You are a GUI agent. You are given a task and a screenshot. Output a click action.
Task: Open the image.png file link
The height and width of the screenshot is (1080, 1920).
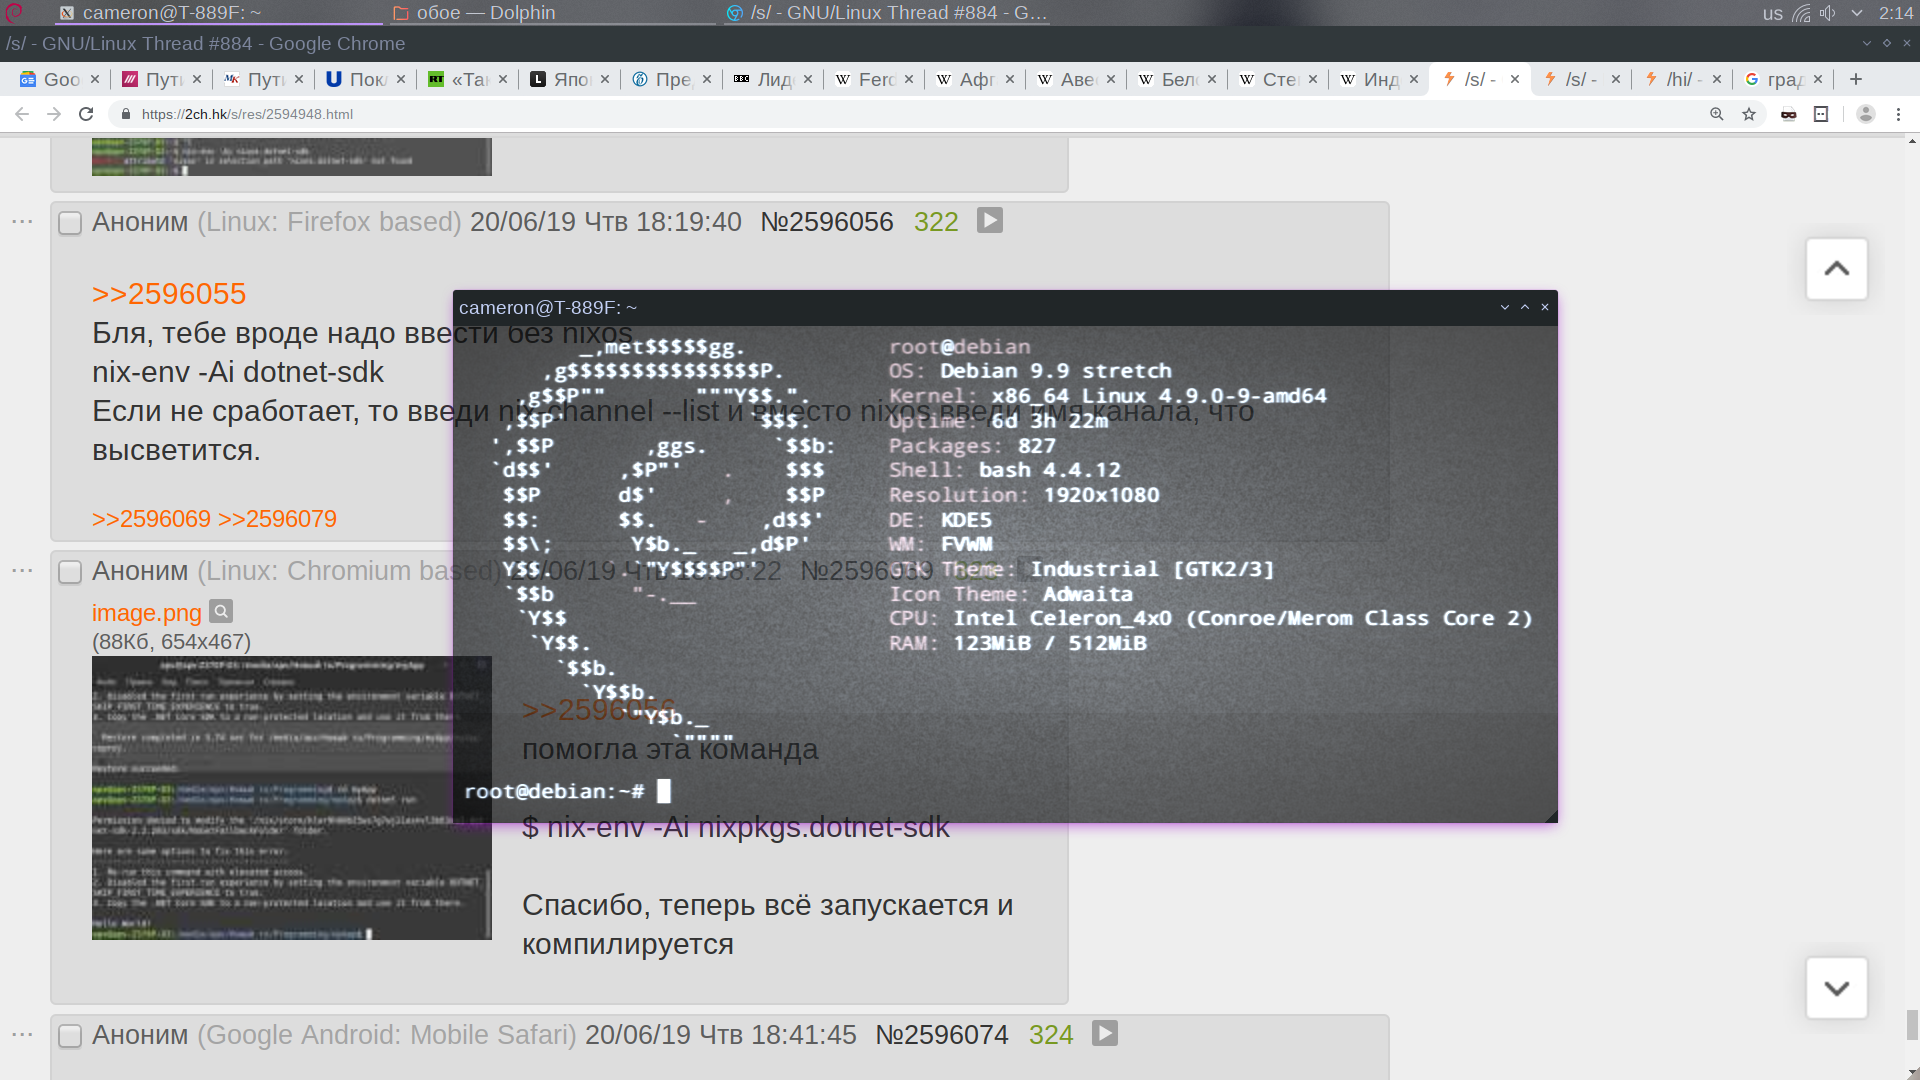146,613
